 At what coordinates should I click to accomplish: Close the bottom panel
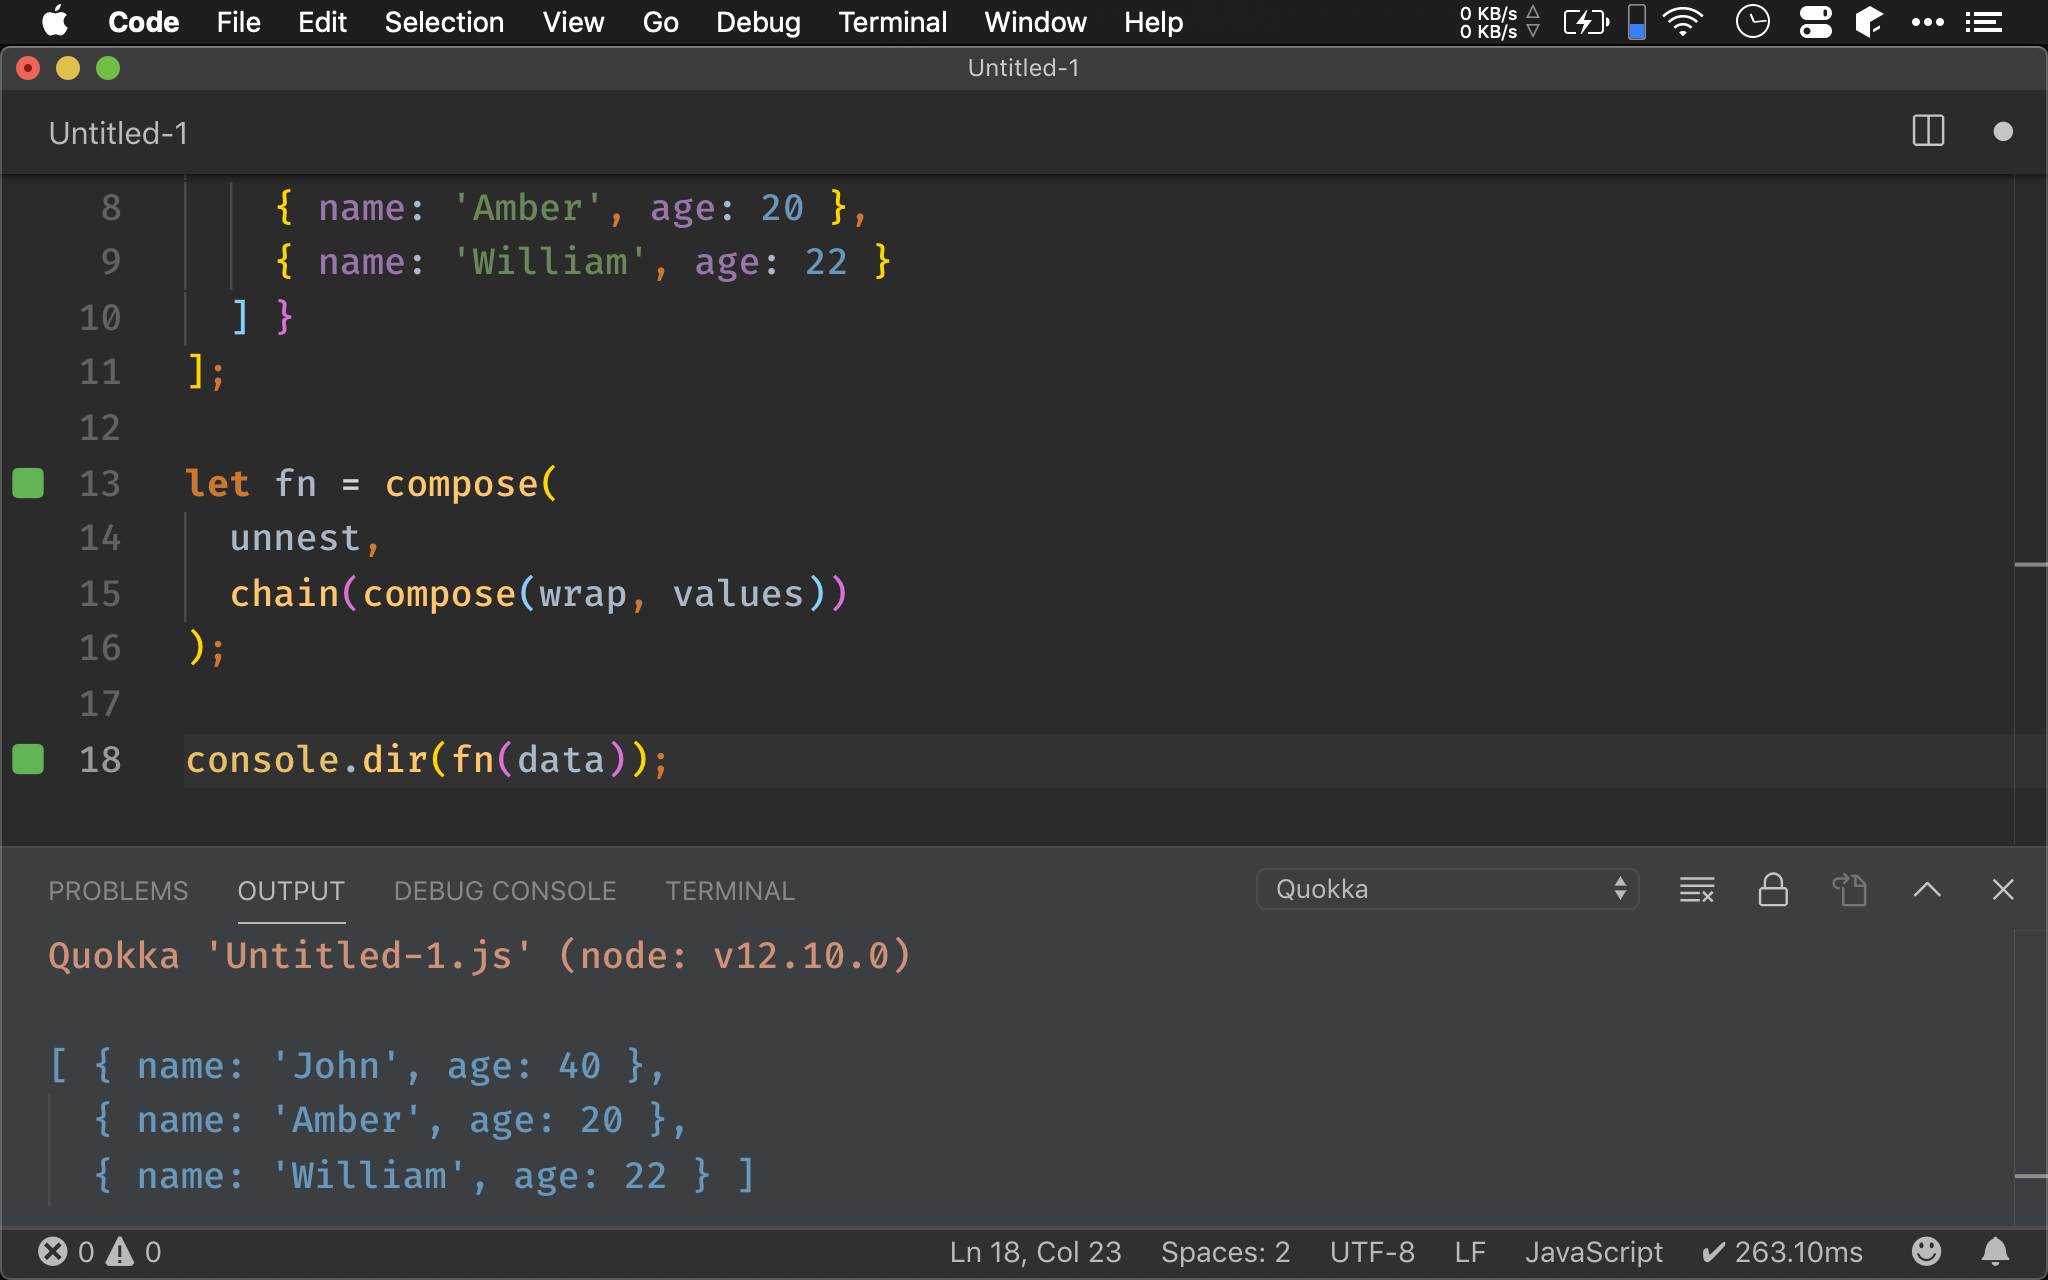pyautogui.click(x=2003, y=889)
